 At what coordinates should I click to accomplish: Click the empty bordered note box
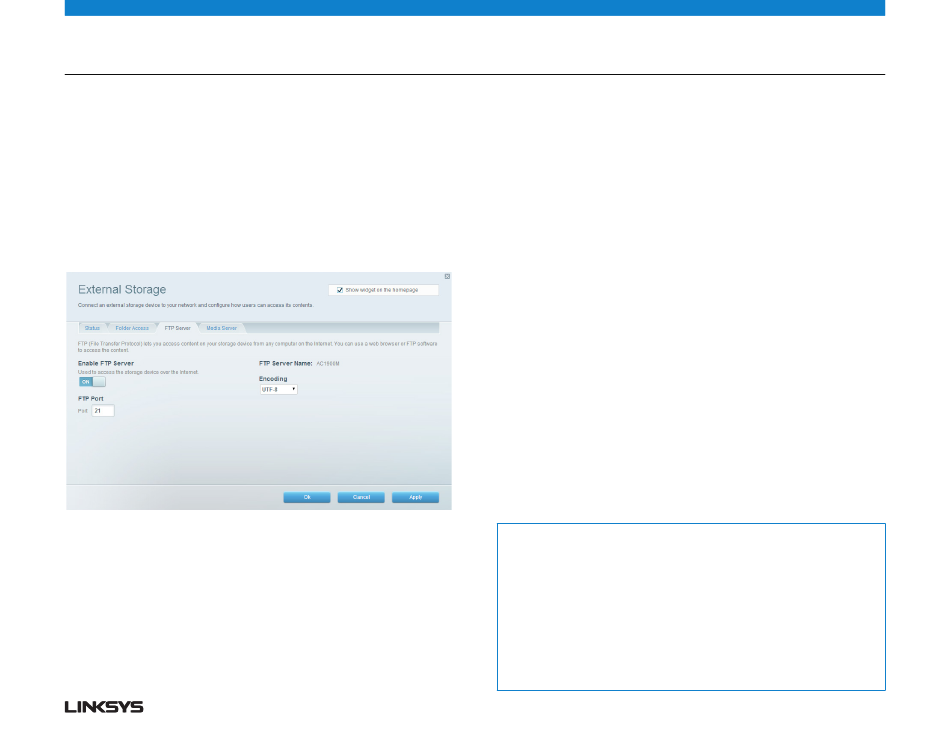pos(691,606)
